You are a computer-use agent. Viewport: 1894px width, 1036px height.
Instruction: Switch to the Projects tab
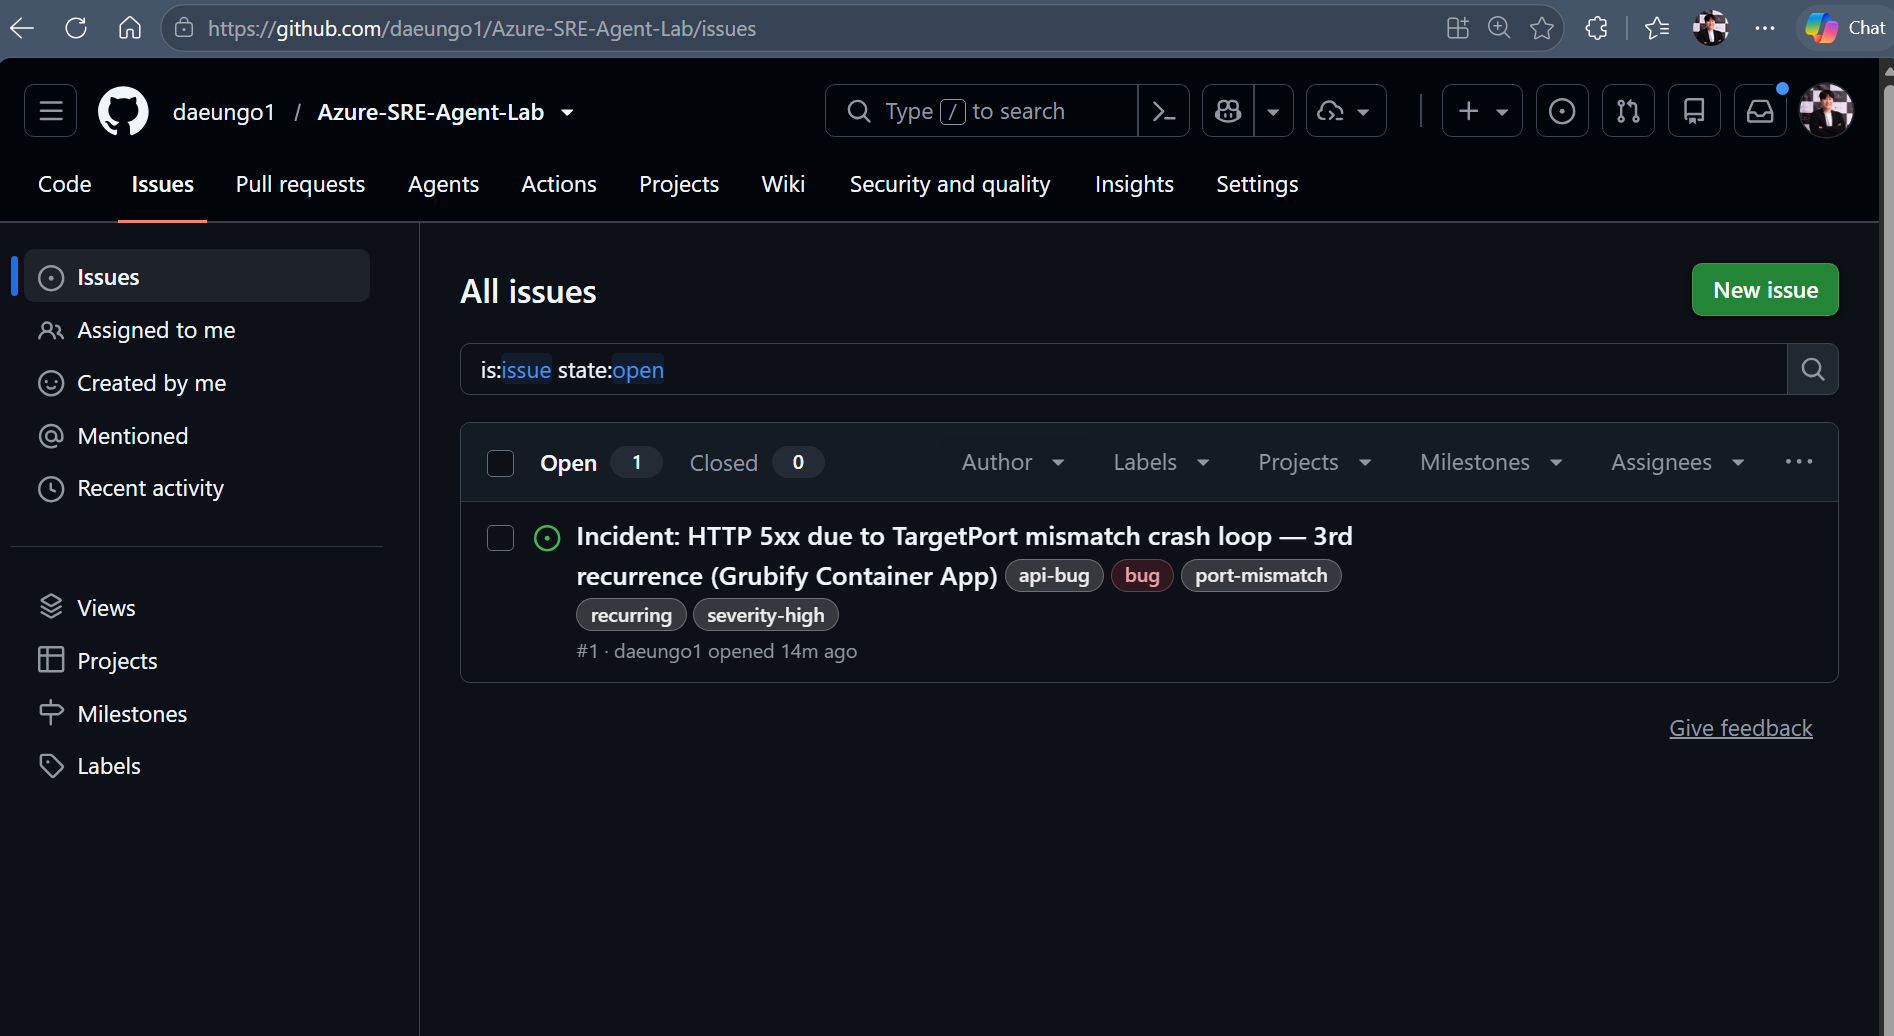pos(679,184)
